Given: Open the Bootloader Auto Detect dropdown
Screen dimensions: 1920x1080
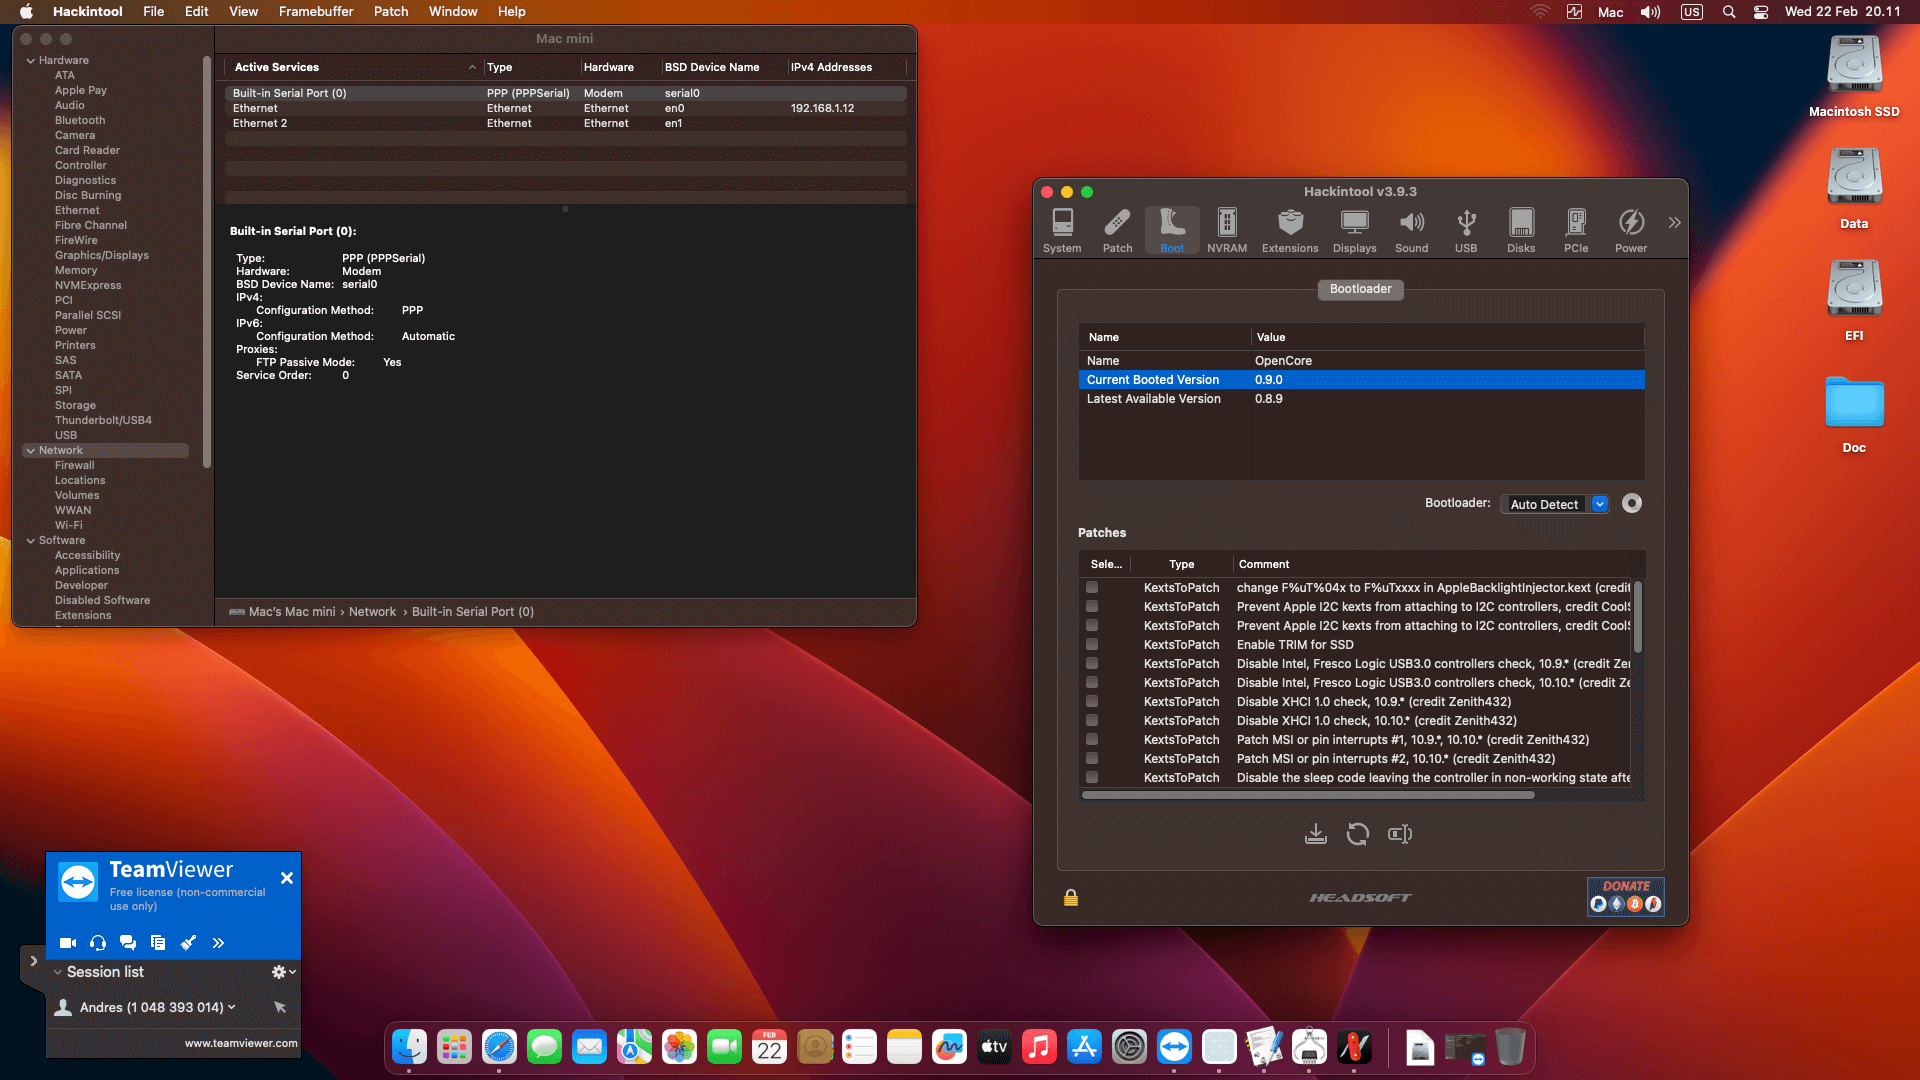Looking at the screenshot, I should (1555, 504).
